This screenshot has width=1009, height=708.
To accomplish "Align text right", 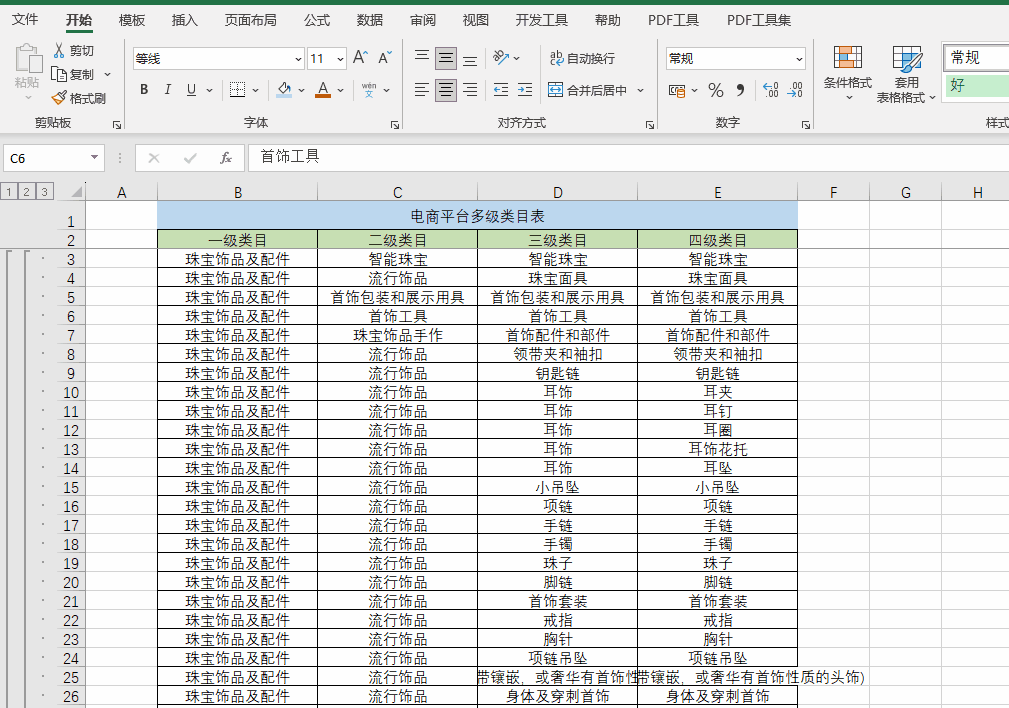I will [470, 89].
